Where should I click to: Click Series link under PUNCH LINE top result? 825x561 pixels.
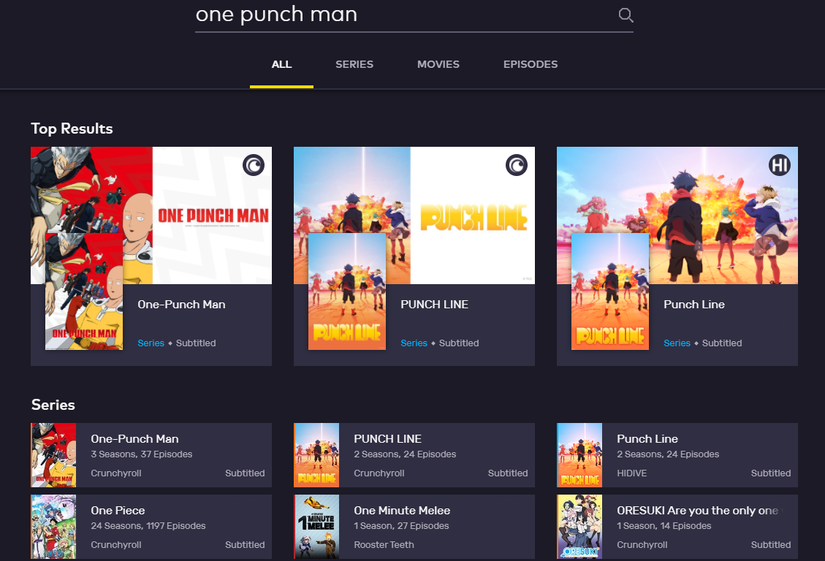(x=414, y=343)
